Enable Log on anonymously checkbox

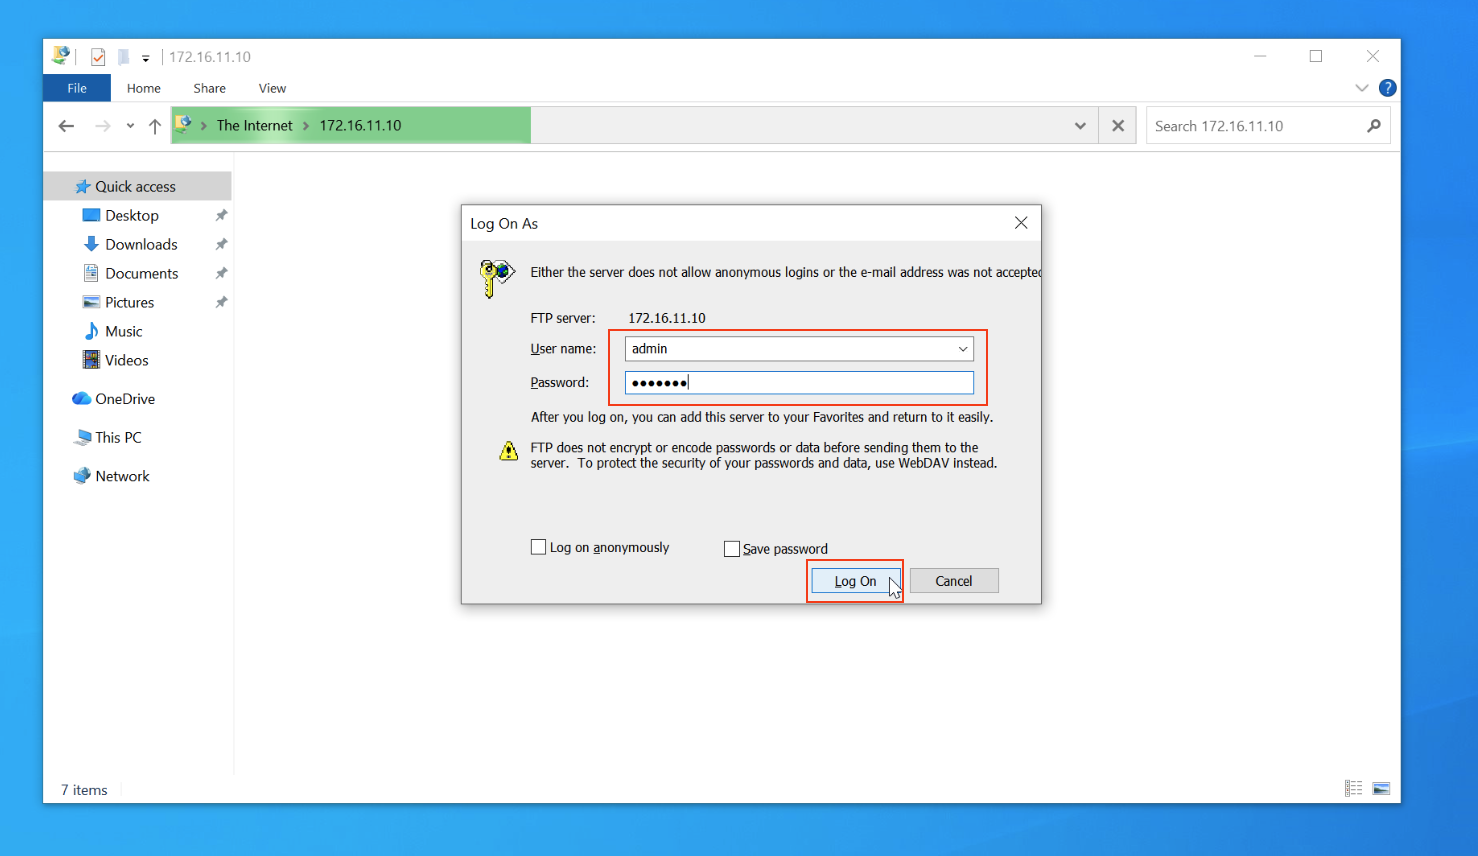pyautogui.click(x=538, y=547)
